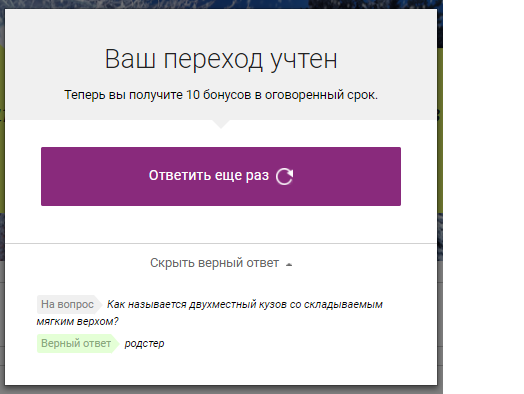Click the small up arrow next to 'Скрыть верный ответ'
The width and height of the screenshot is (524, 394).
(289, 264)
